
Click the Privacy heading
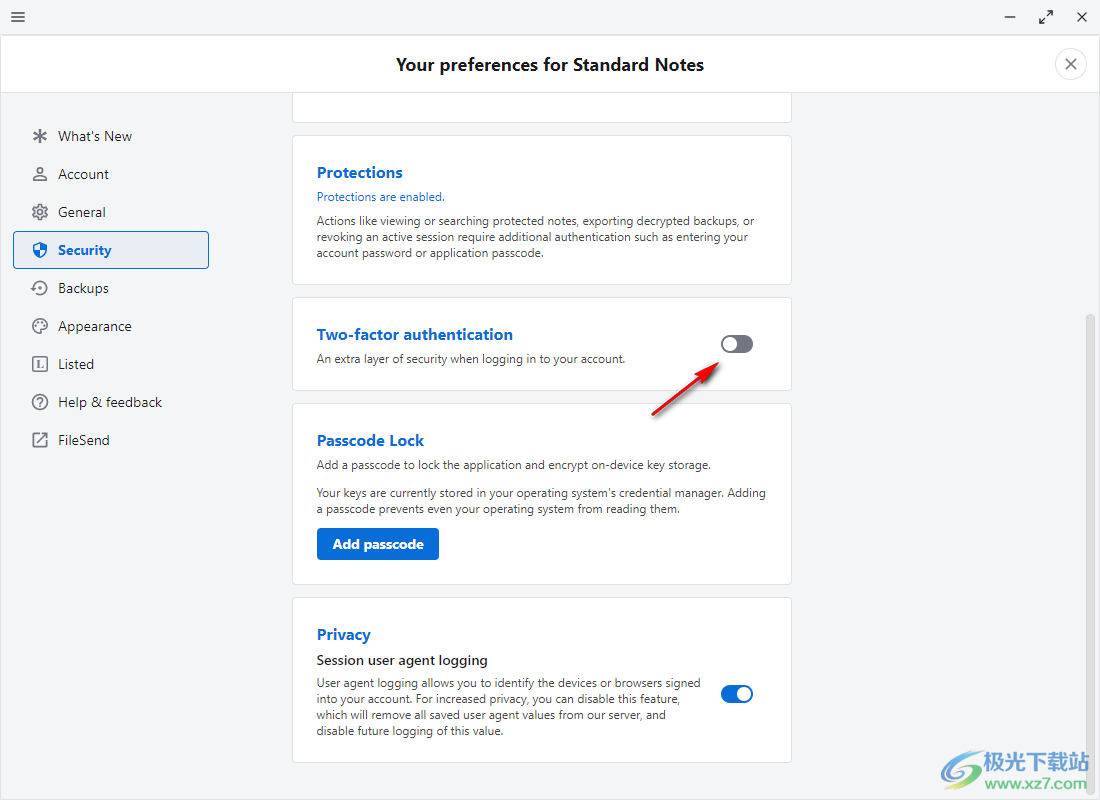343,634
